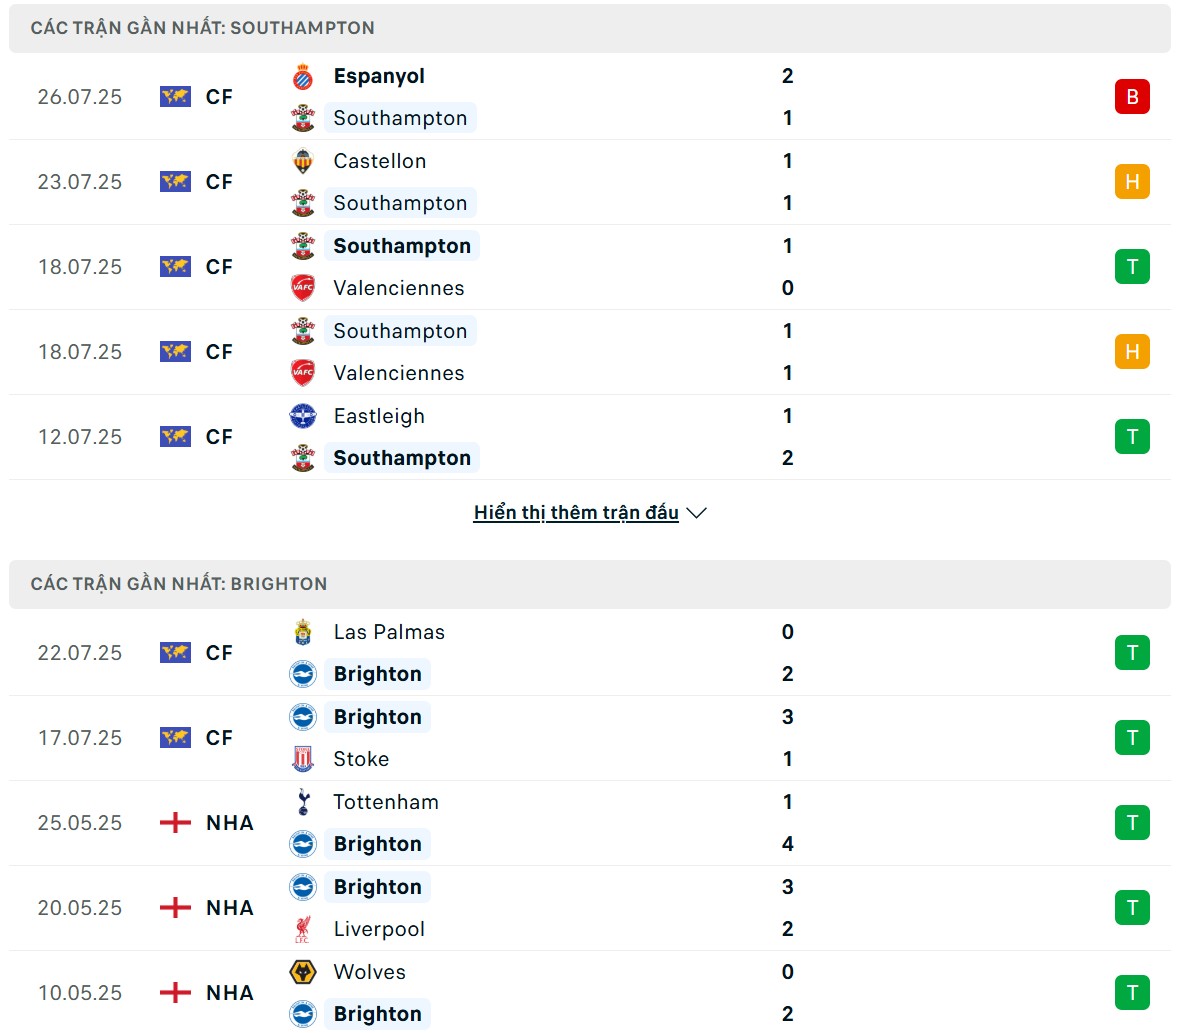Click the green T badge for Eastleigh match

pyautogui.click(x=1132, y=437)
